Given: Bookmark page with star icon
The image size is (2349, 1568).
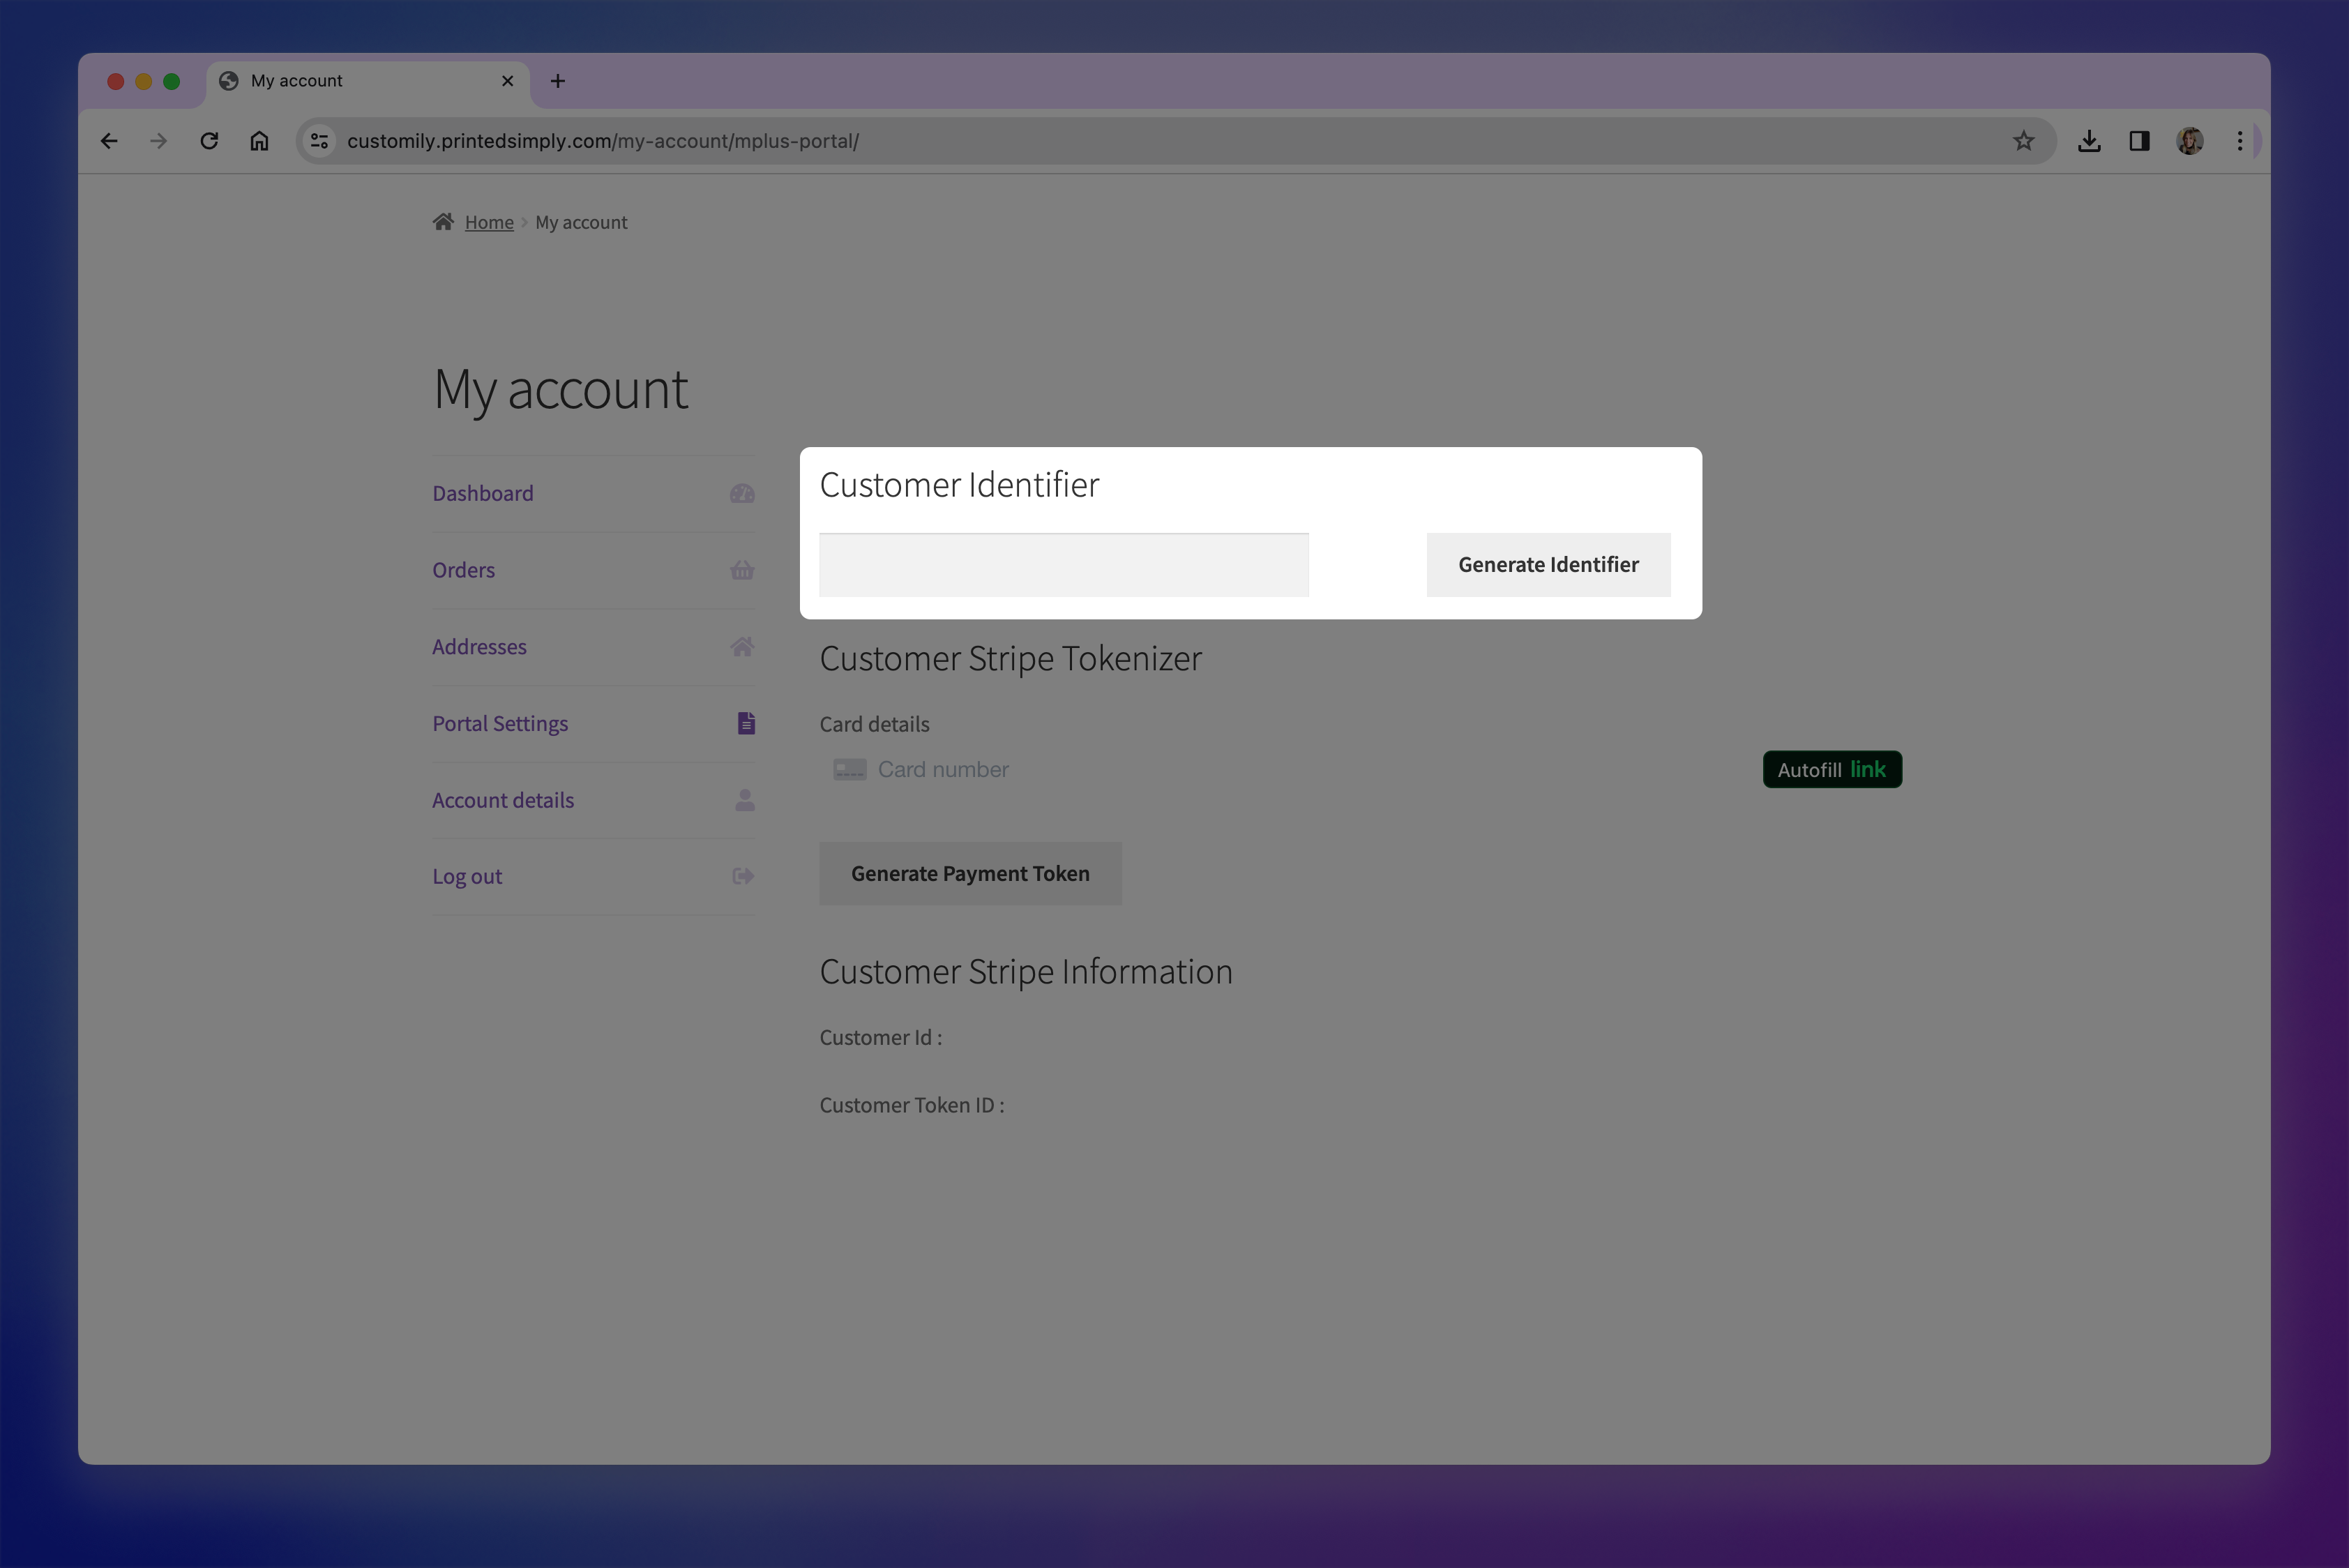Looking at the screenshot, I should (x=2023, y=141).
